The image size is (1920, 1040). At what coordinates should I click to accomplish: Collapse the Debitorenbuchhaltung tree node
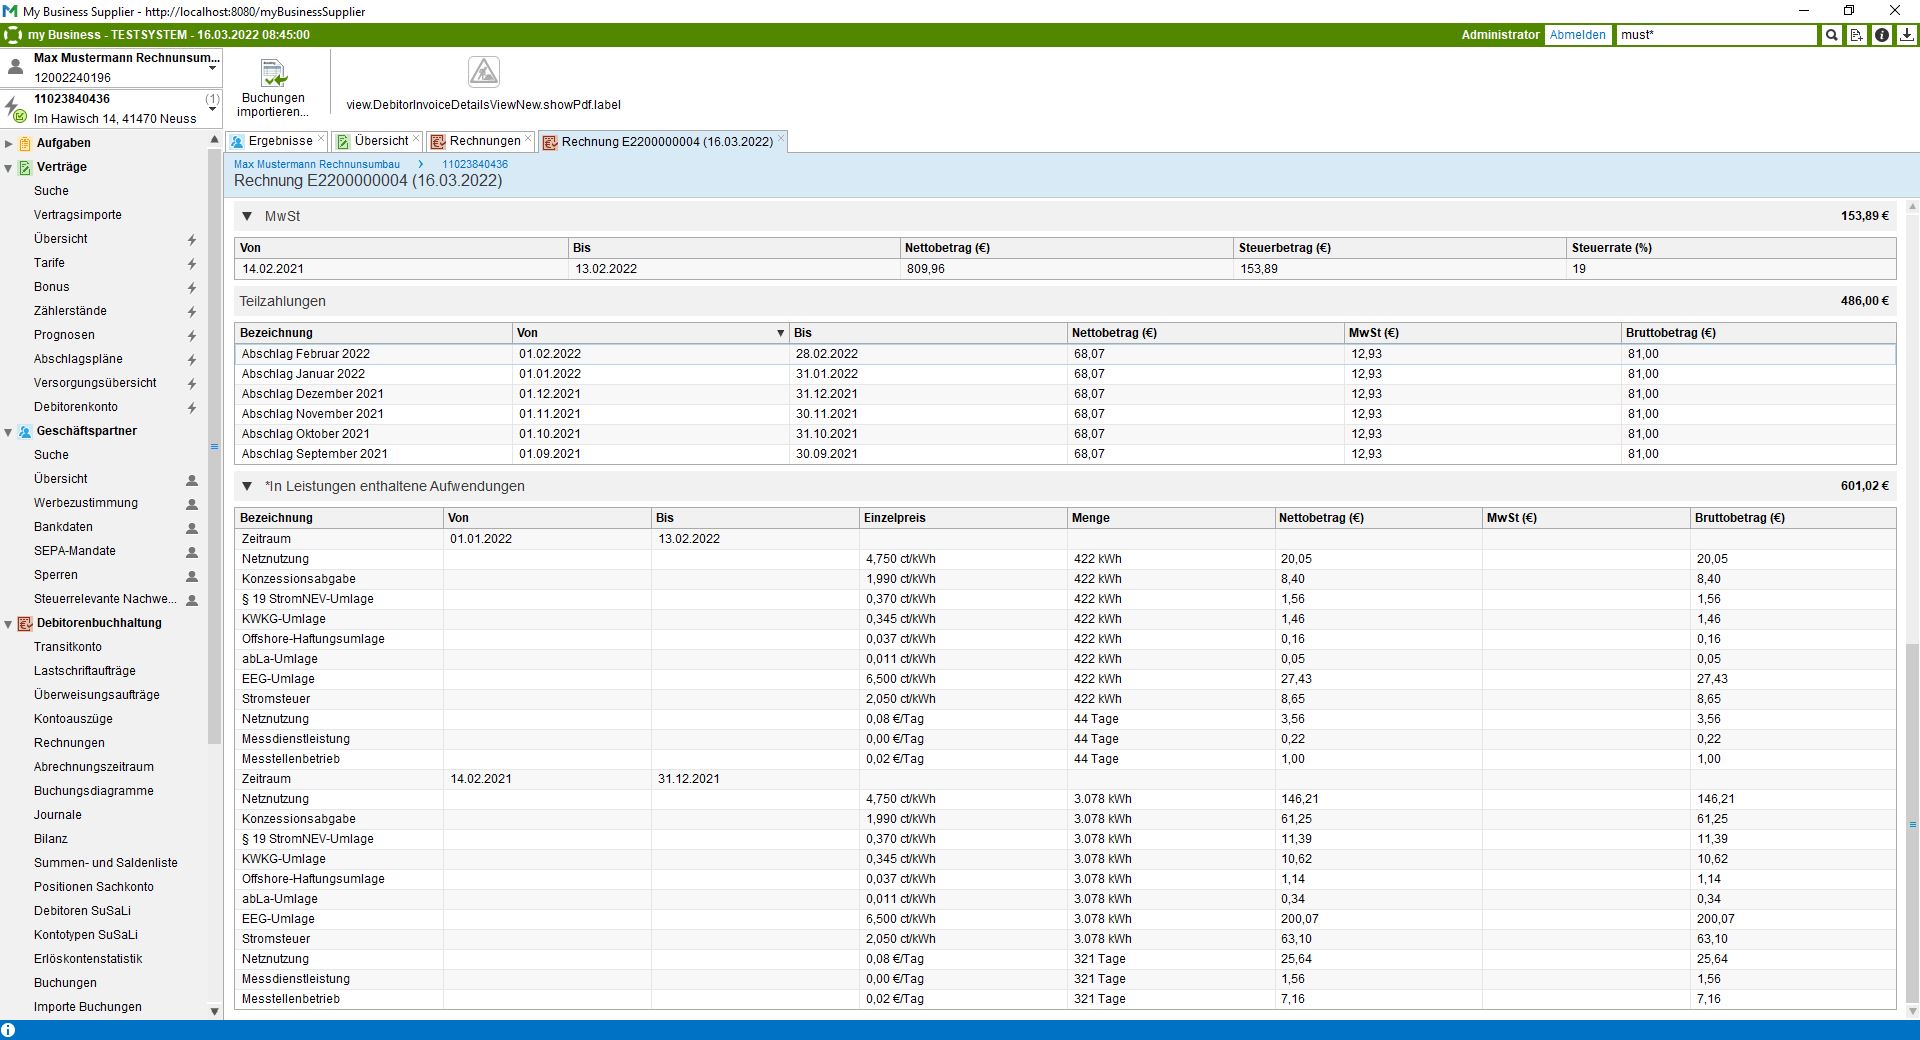click(x=9, y=624)
